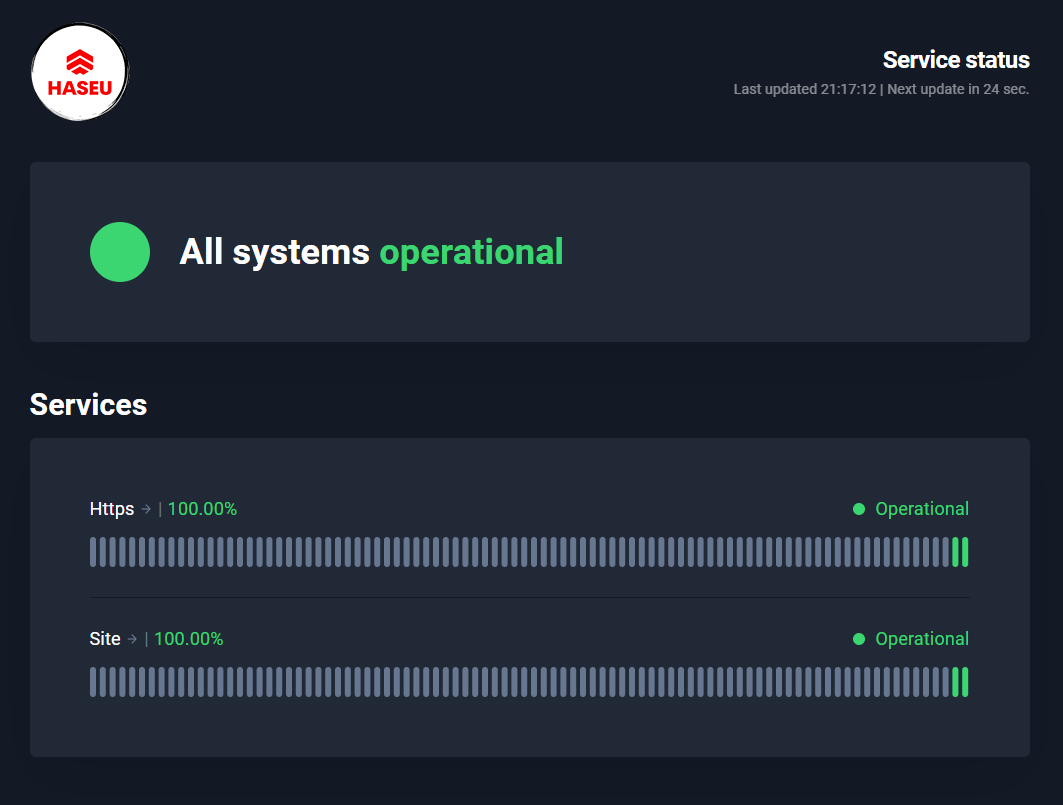Click the HASEU logo

(x=80, y=72)
